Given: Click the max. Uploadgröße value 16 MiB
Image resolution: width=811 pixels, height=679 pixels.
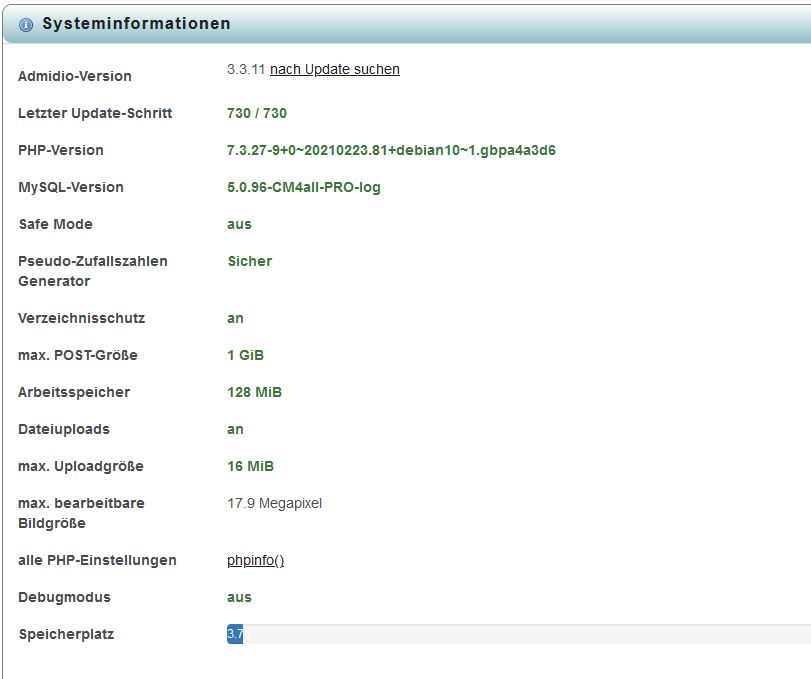Looking at the screenshot, I should pyautogui.click(x=250, y=466).
